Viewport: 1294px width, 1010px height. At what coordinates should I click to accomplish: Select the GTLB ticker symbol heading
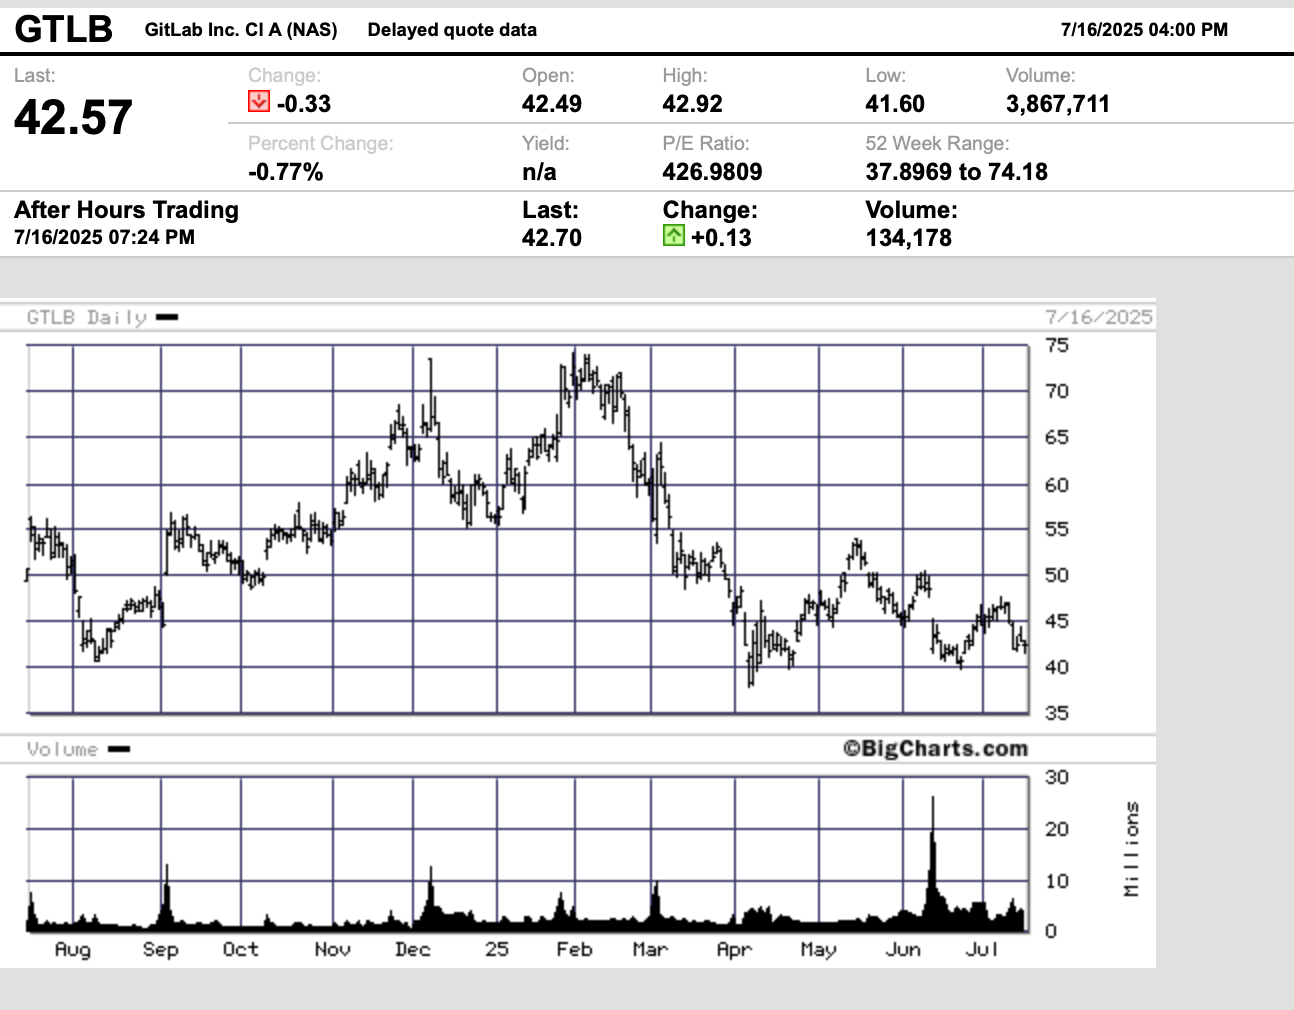[x=64, y=30]
